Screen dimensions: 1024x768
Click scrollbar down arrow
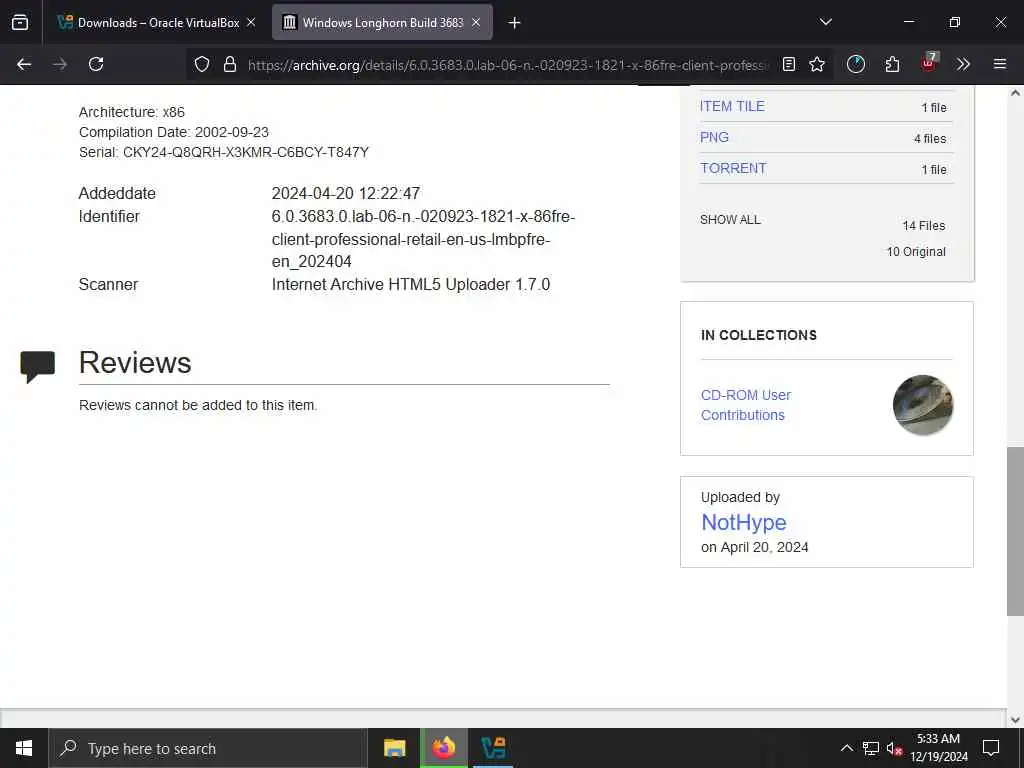tap(1015, 720)
